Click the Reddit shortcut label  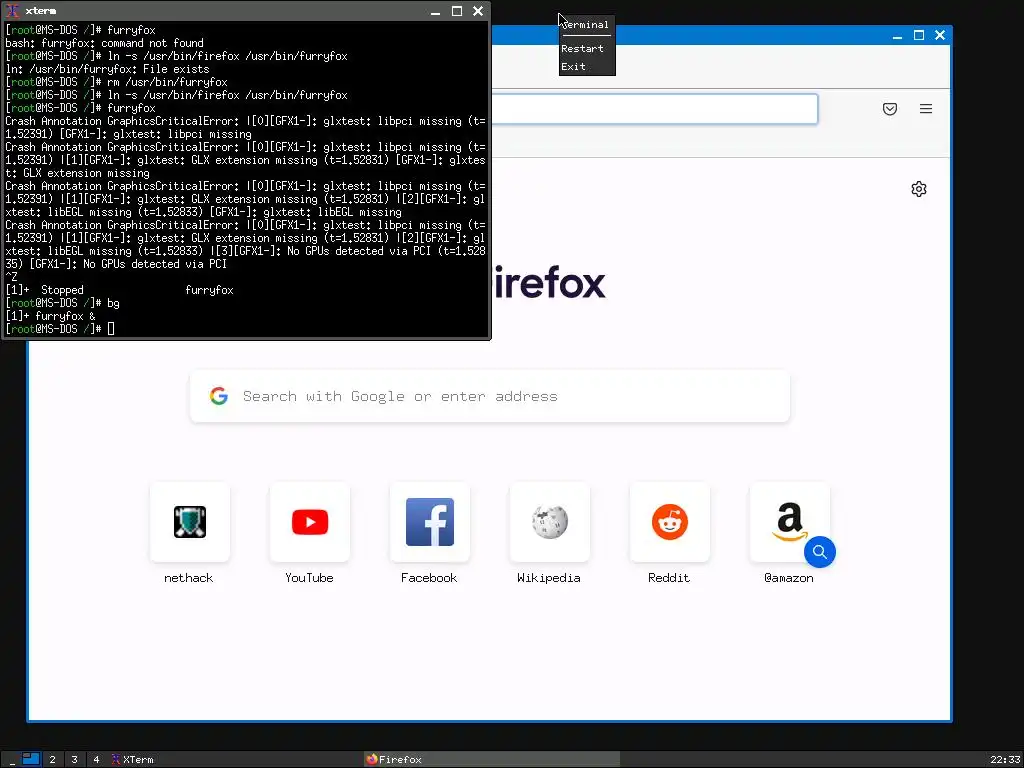point(669,578)
